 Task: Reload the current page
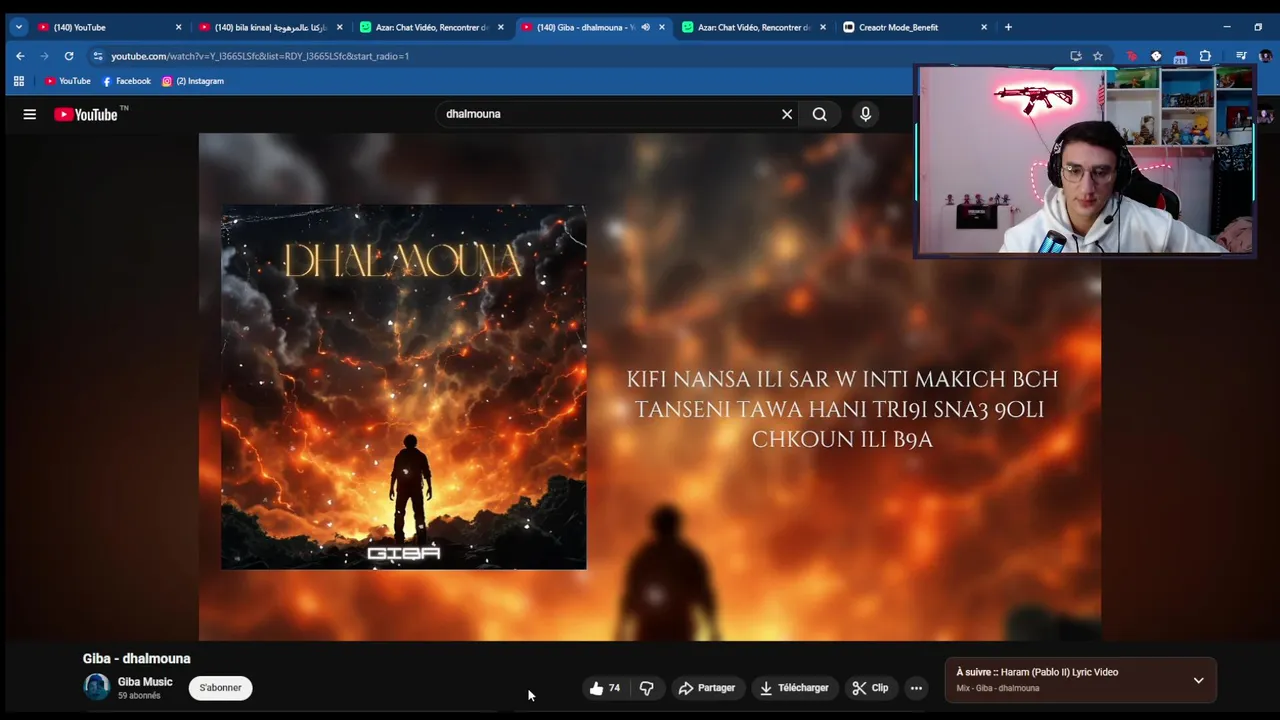click(x=69, y=56)
